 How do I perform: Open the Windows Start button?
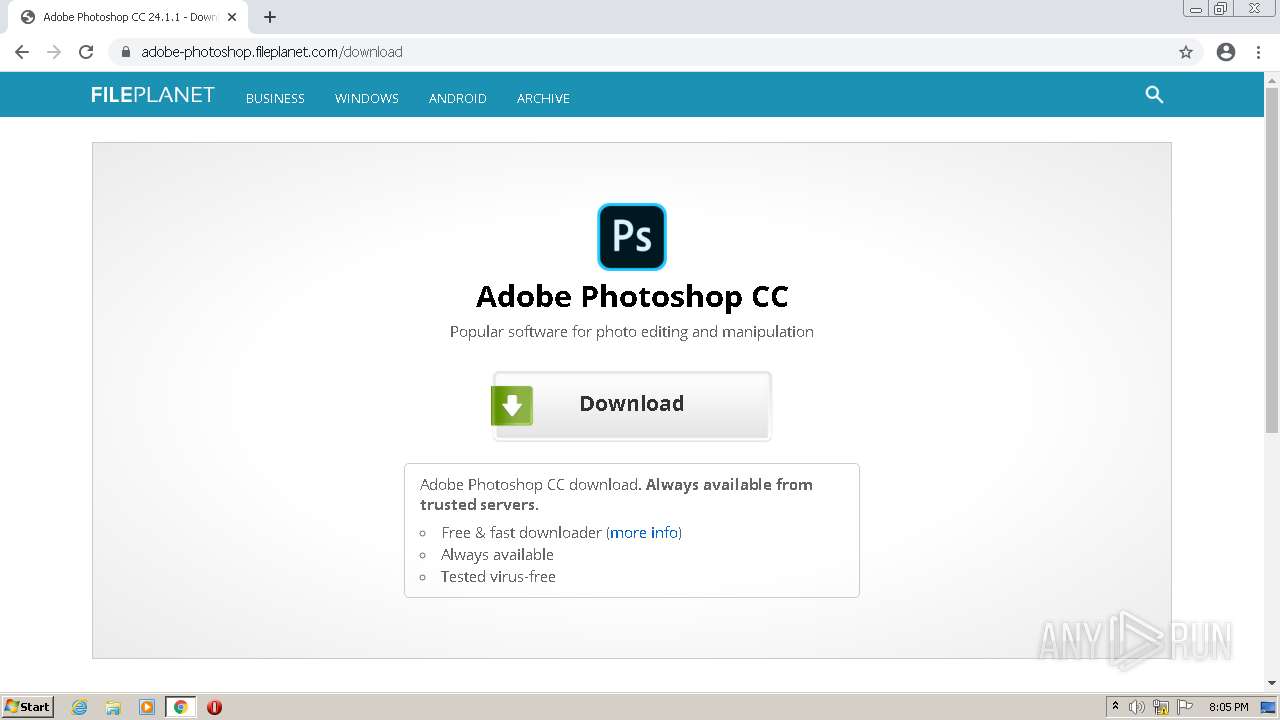click(28, 706)
